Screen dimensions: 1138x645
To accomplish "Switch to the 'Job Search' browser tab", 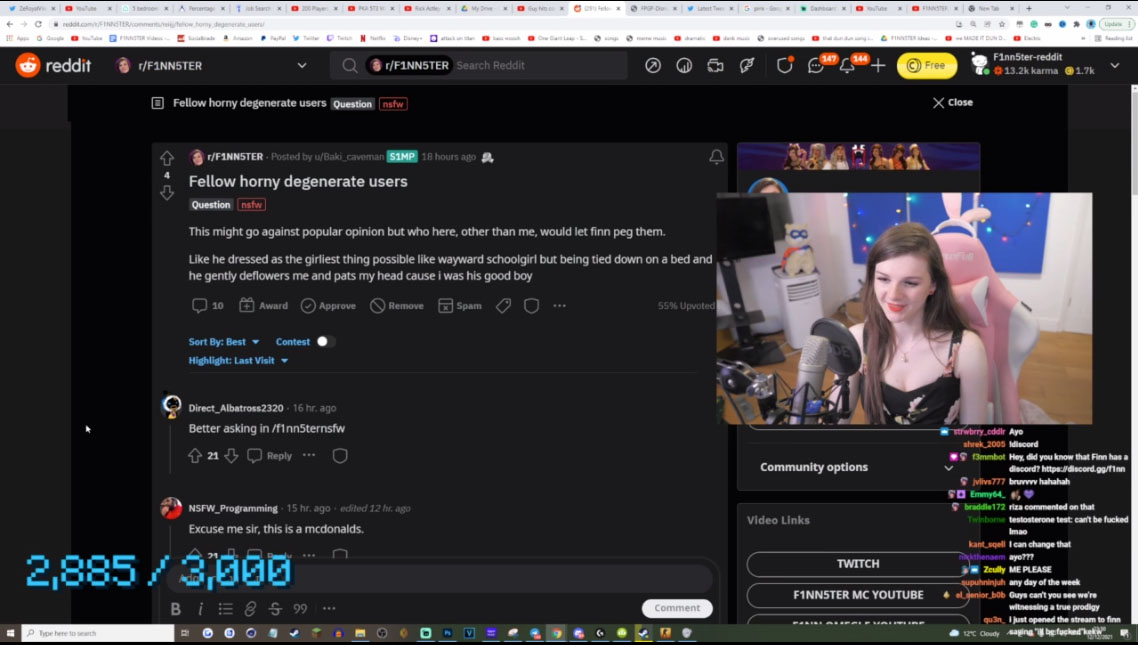I will coord(258,8).
